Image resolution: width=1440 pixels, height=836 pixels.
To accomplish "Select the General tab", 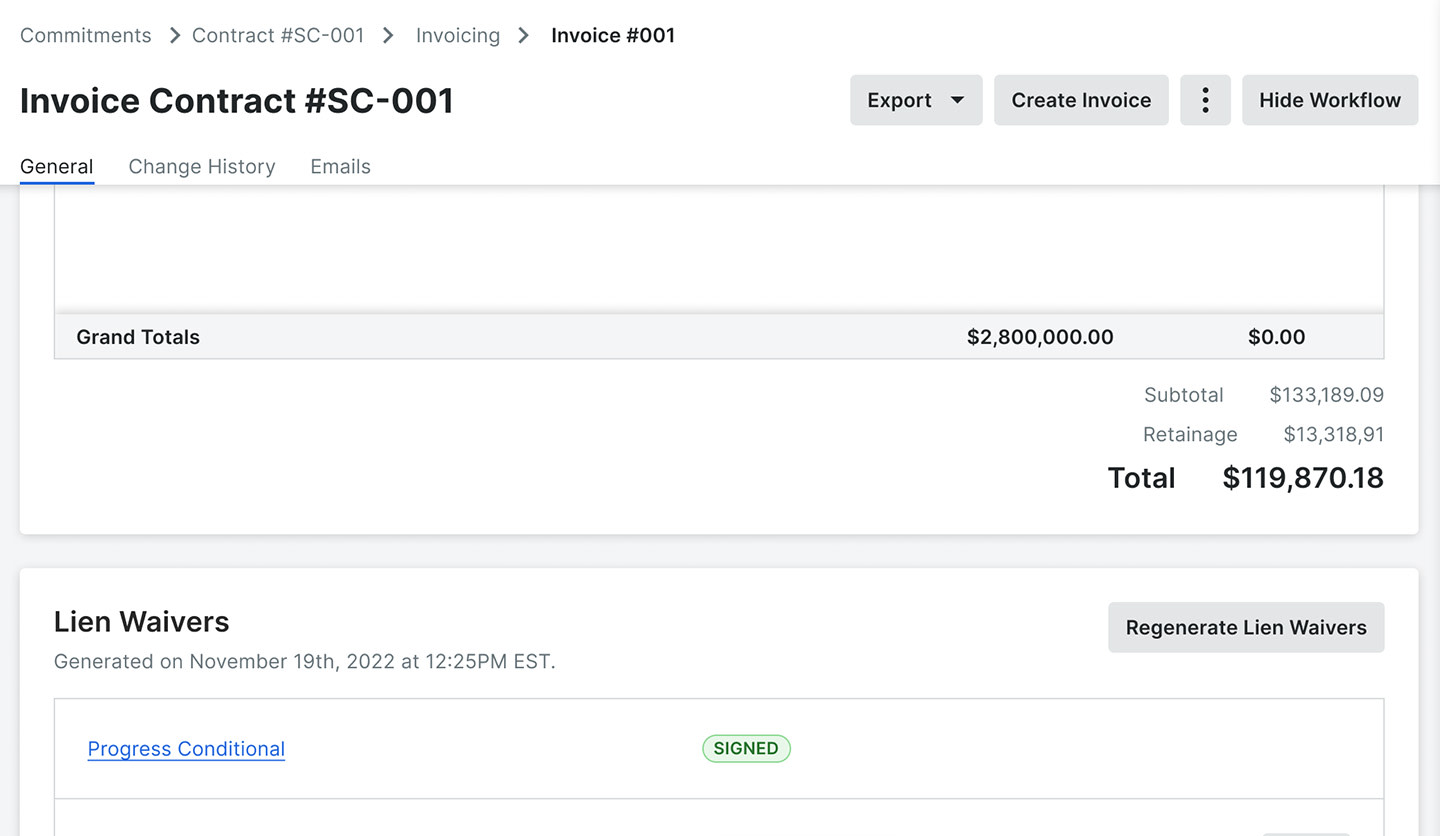I will click(57, 167).
